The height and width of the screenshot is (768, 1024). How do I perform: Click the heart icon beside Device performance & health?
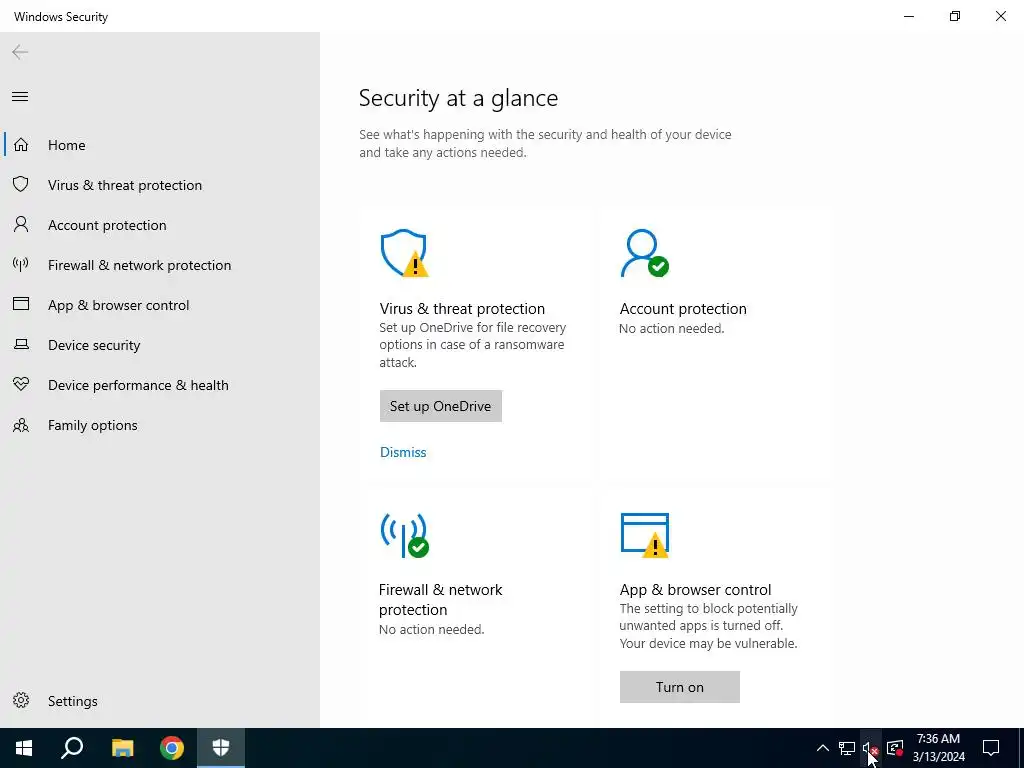21,384
